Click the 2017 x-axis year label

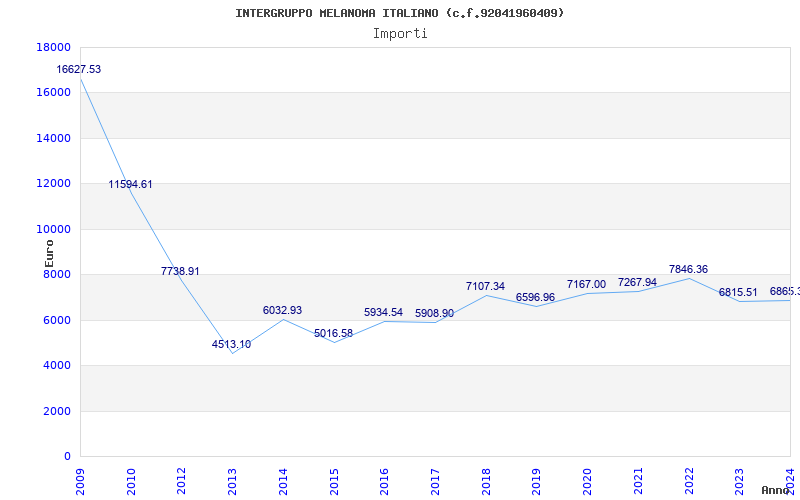435,481
